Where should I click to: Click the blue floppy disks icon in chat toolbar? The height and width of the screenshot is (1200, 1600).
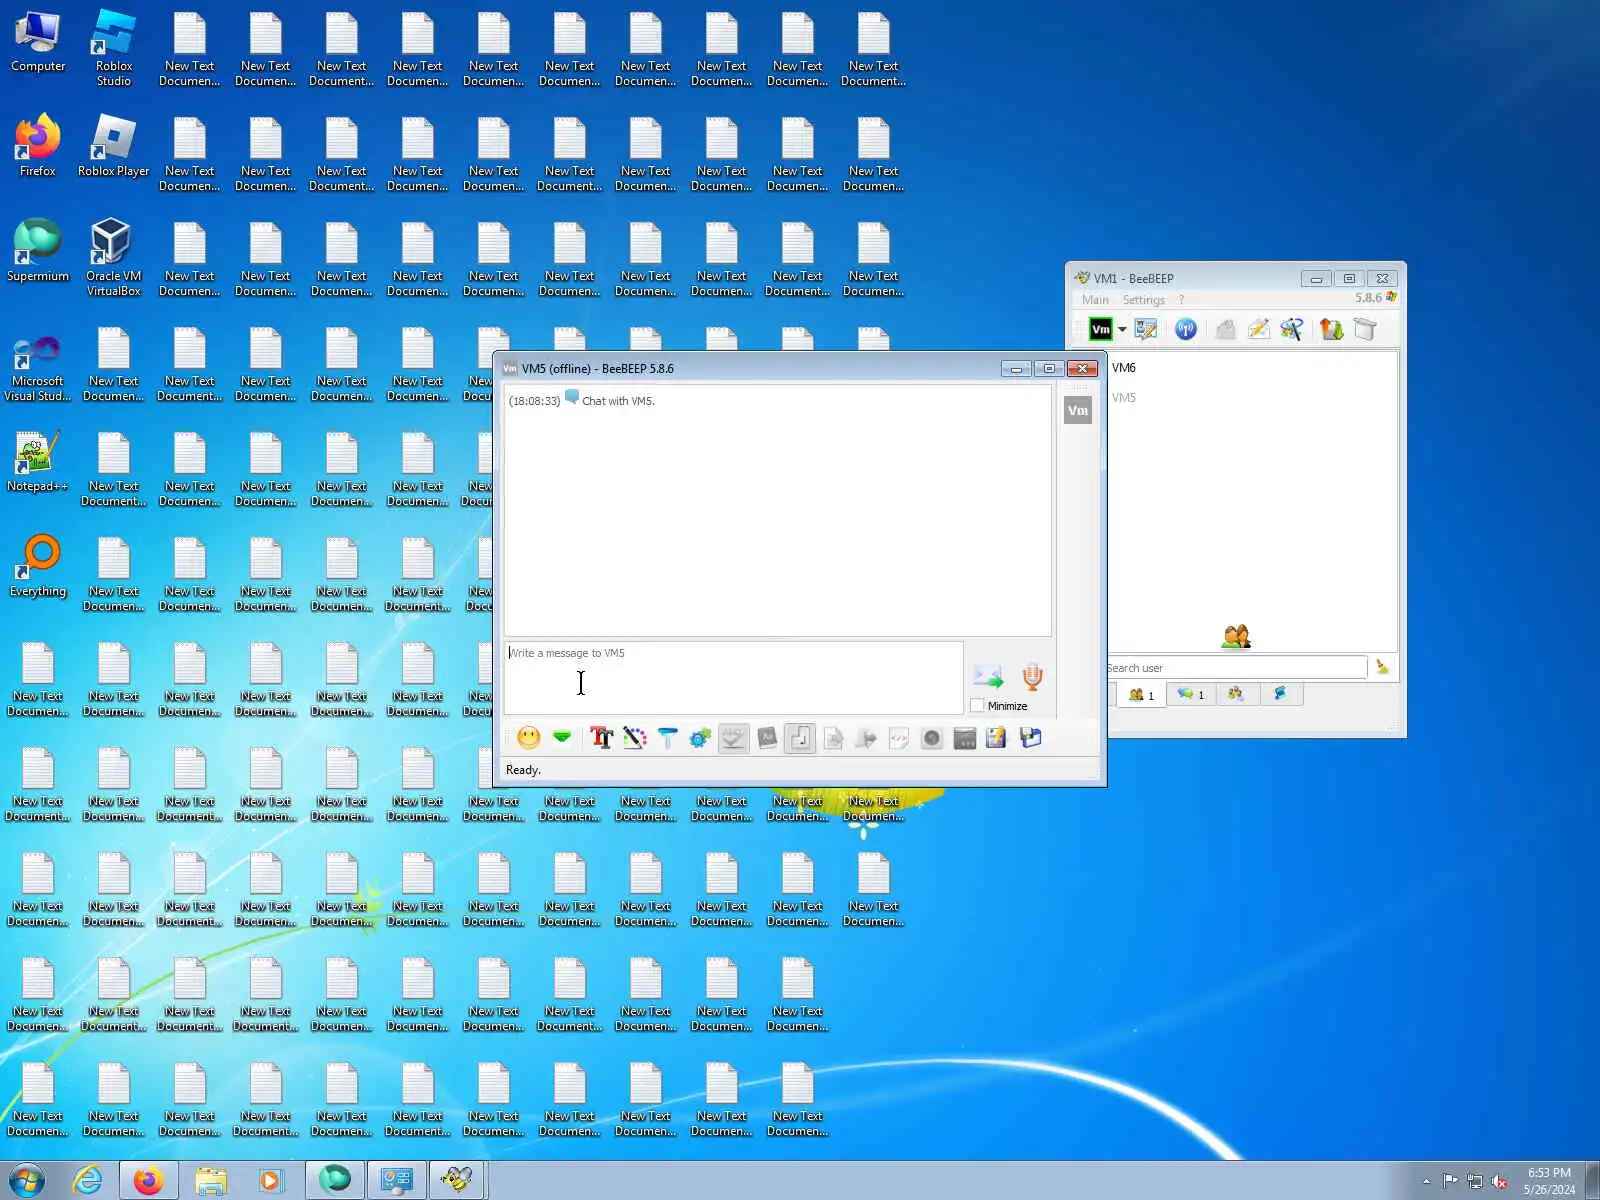tap(1030, 738)
